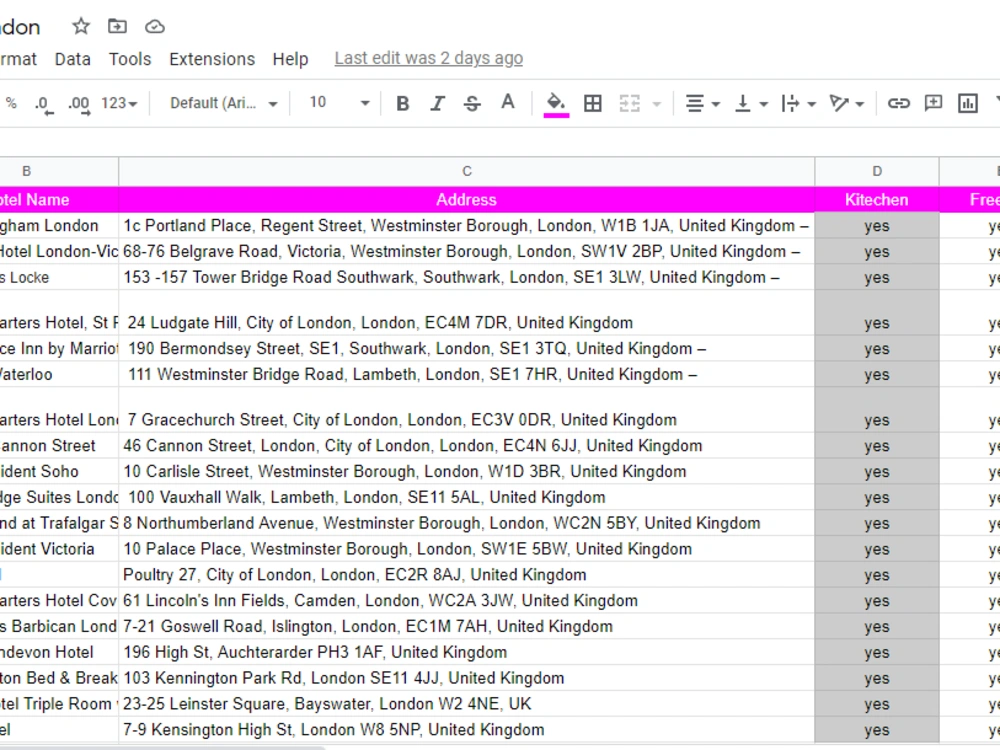Select the '10 Palace Place' address cell
This screenshot has height=750, width=1000.
coord(466,549)
